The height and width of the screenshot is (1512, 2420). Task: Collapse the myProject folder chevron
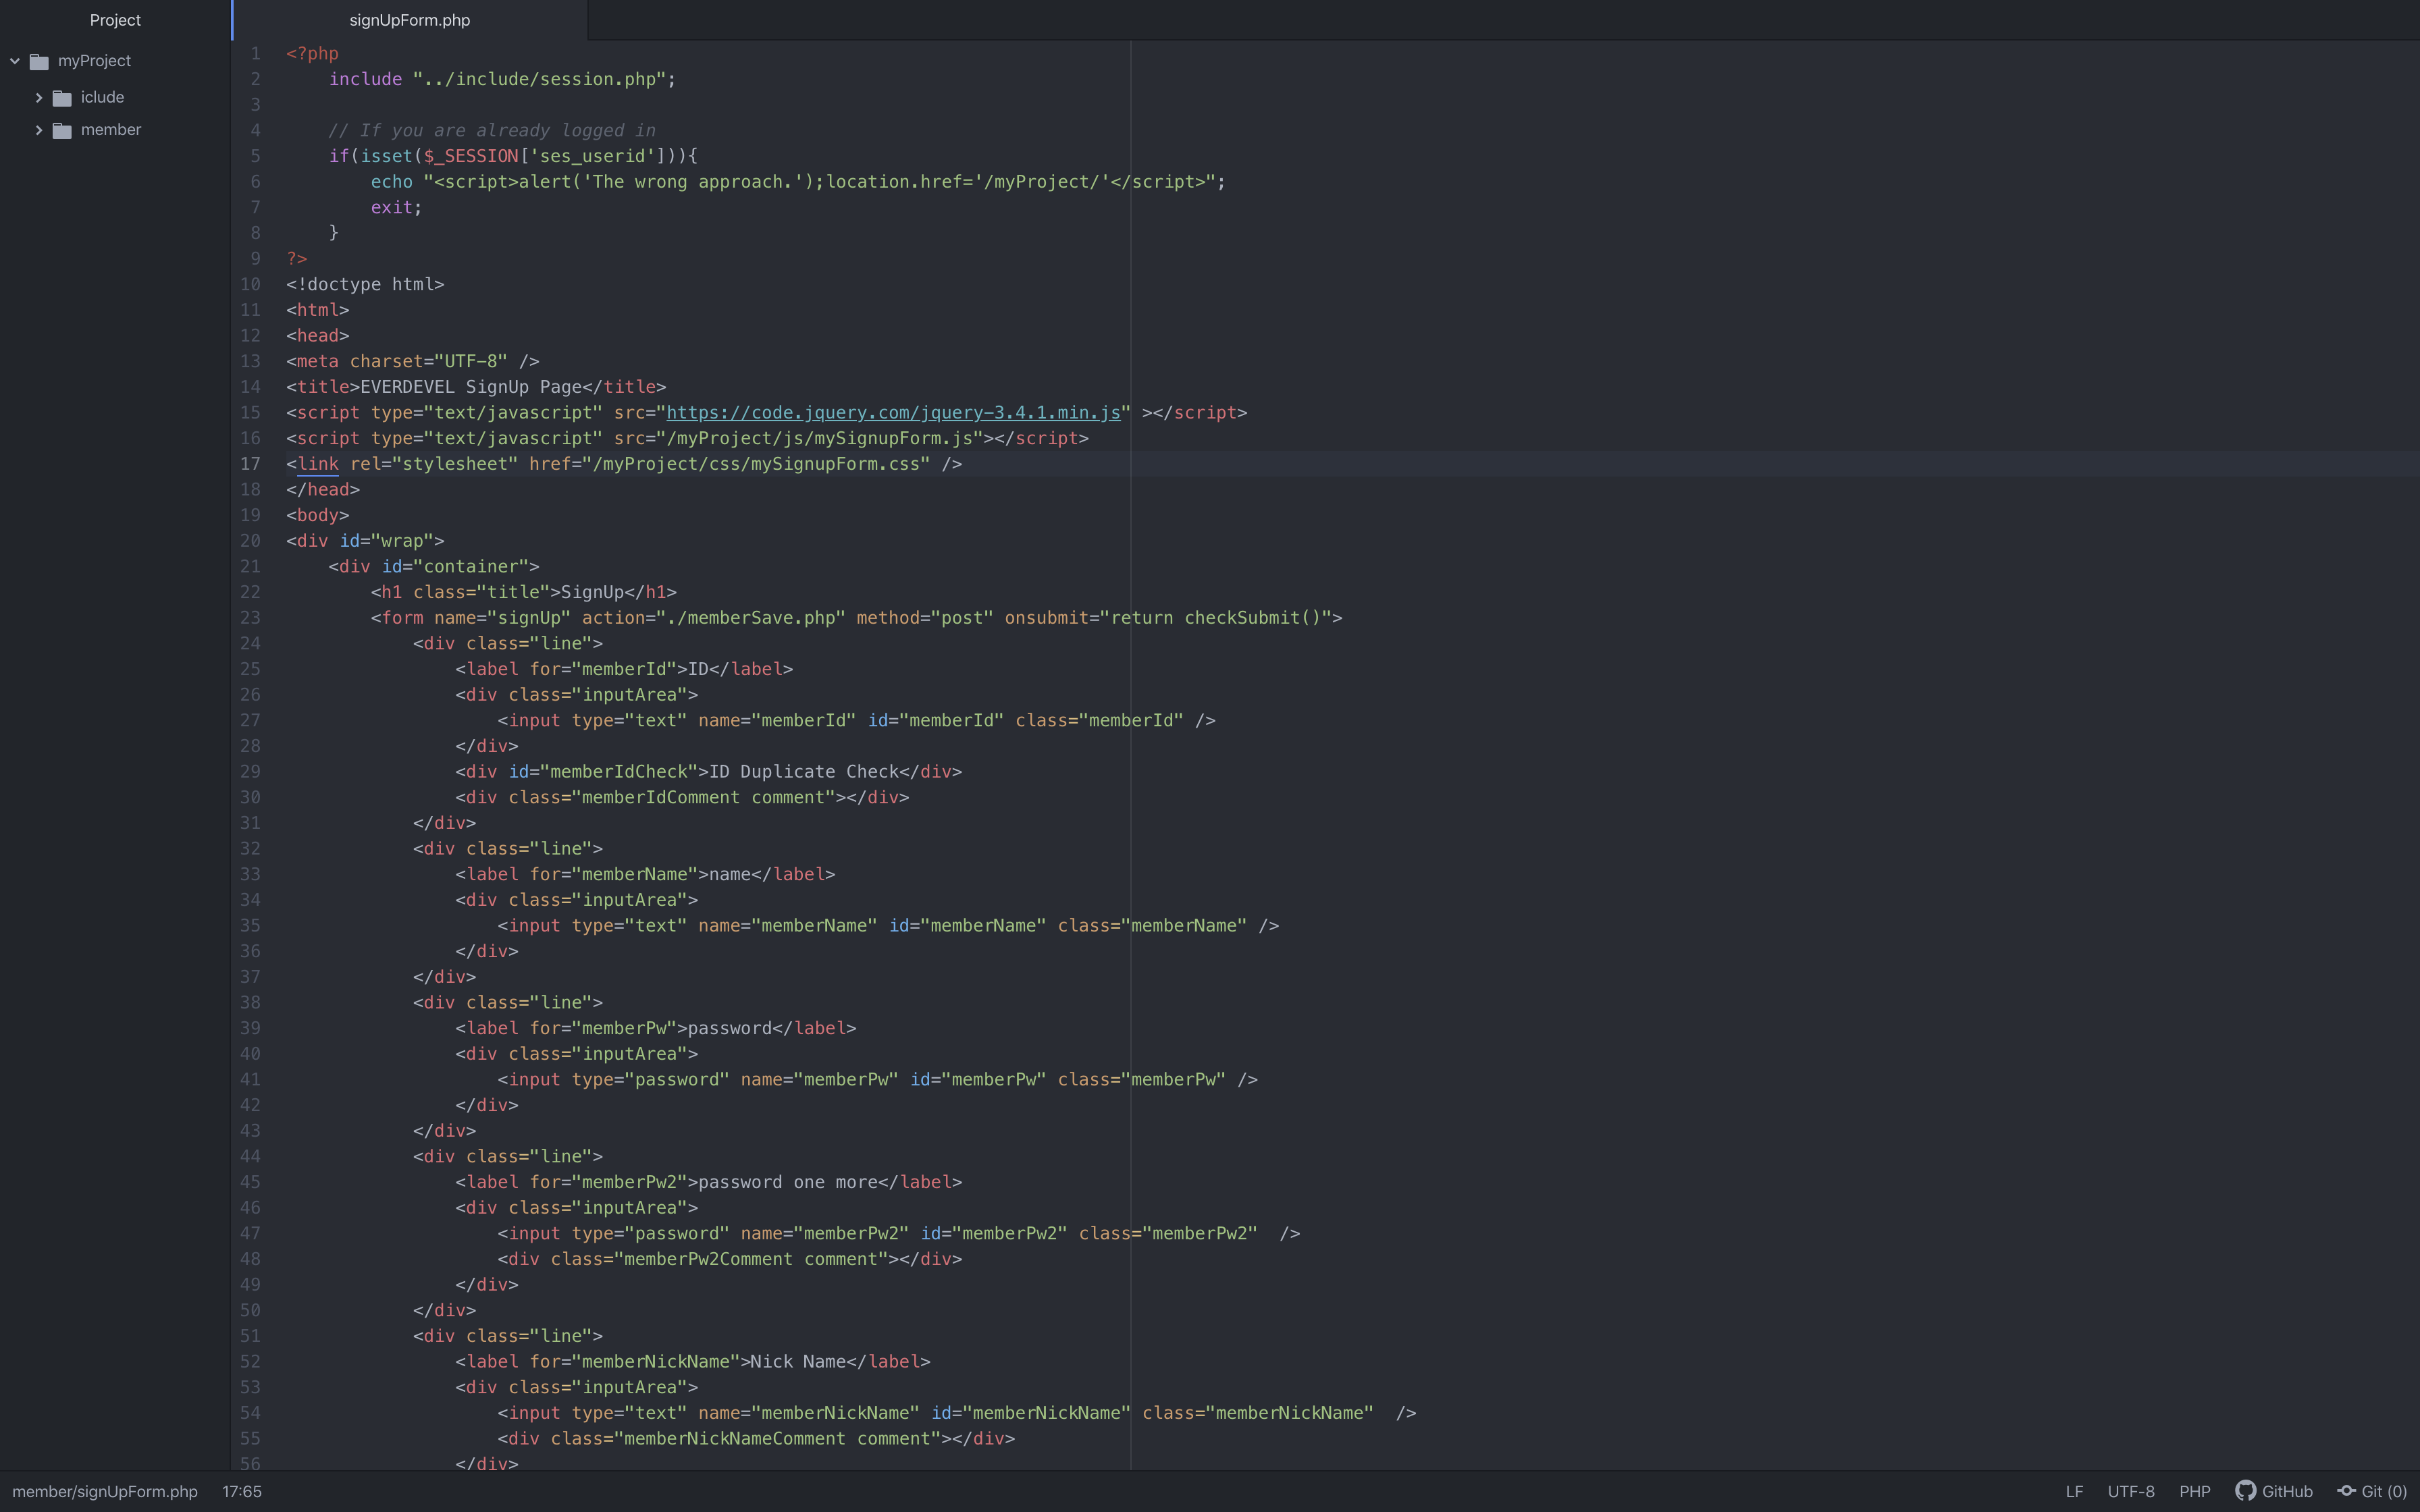click(x=15, y=61)
